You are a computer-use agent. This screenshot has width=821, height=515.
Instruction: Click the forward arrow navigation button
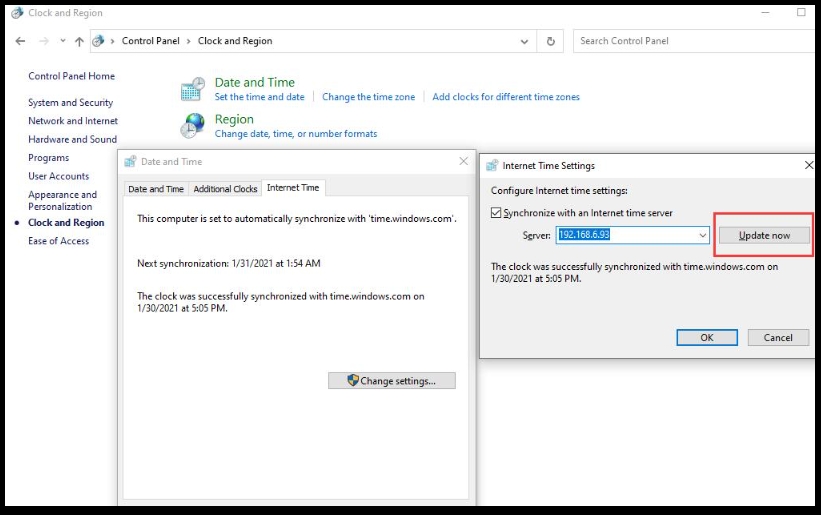point(43,41)
